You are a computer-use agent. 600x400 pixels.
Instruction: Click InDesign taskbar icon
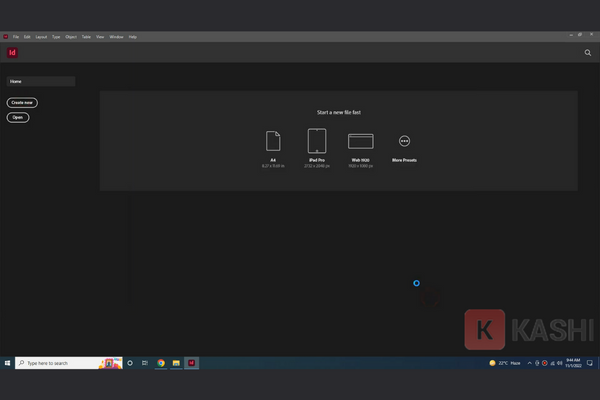[191, 363]
